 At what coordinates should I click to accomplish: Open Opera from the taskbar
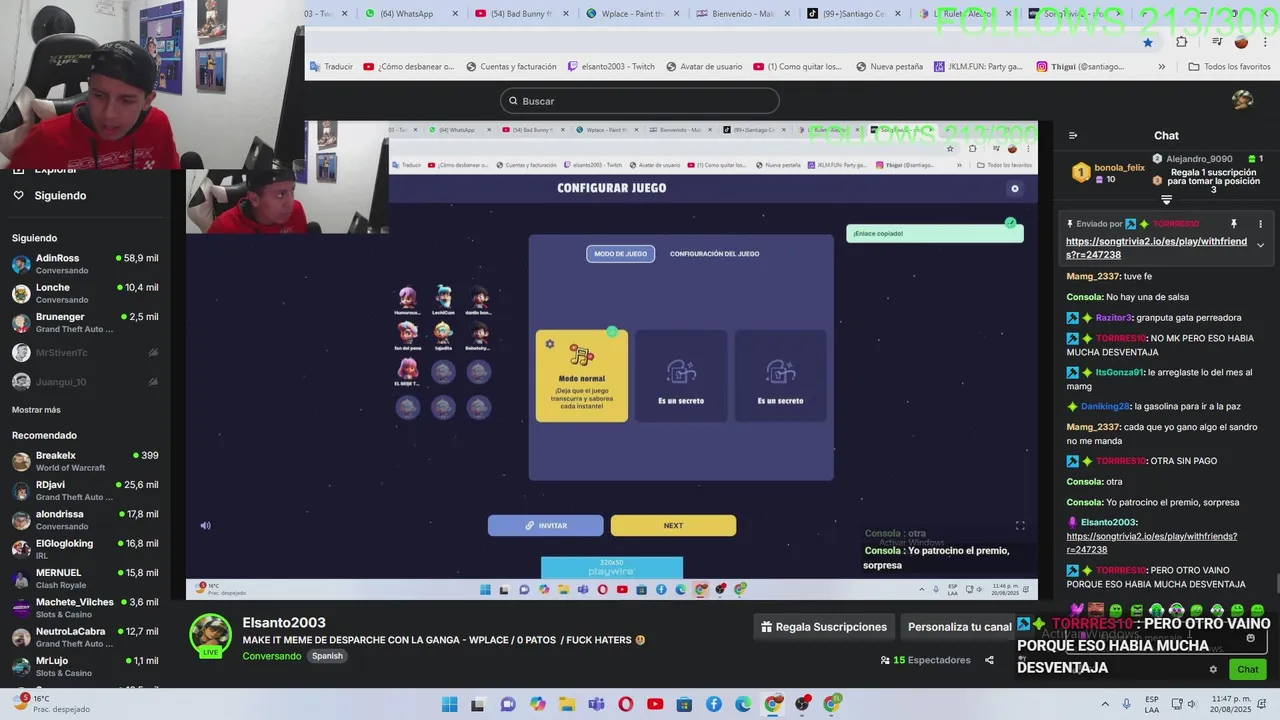(626, 704)
